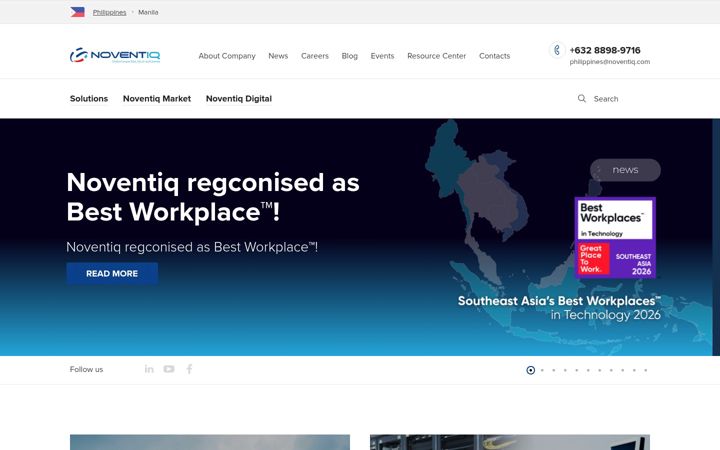Click the phone handset icon

tap(557, 50)
